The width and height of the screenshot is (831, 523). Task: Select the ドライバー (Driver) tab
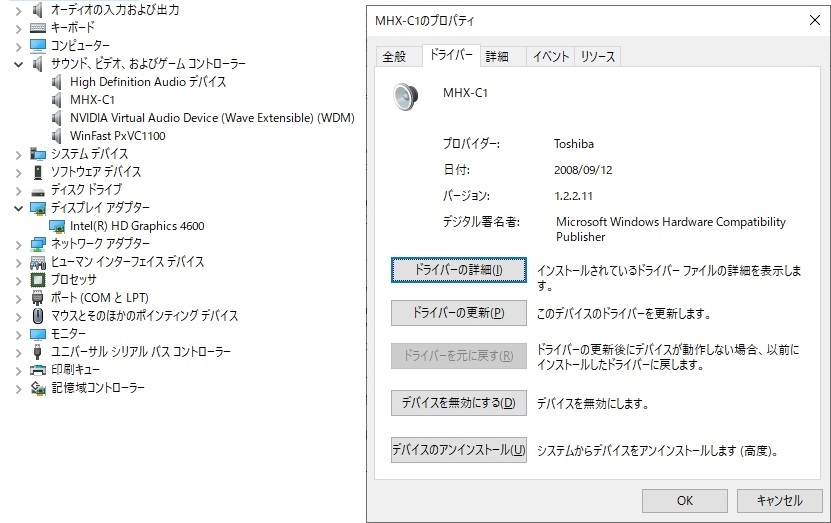451,55
